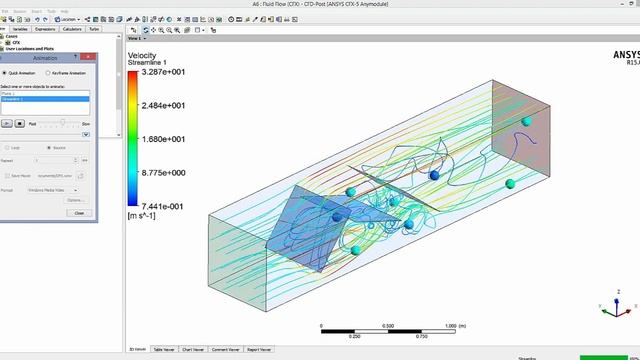Open the viewport layout dropdown arrow
640x360 pixels.
pos(203,30)
